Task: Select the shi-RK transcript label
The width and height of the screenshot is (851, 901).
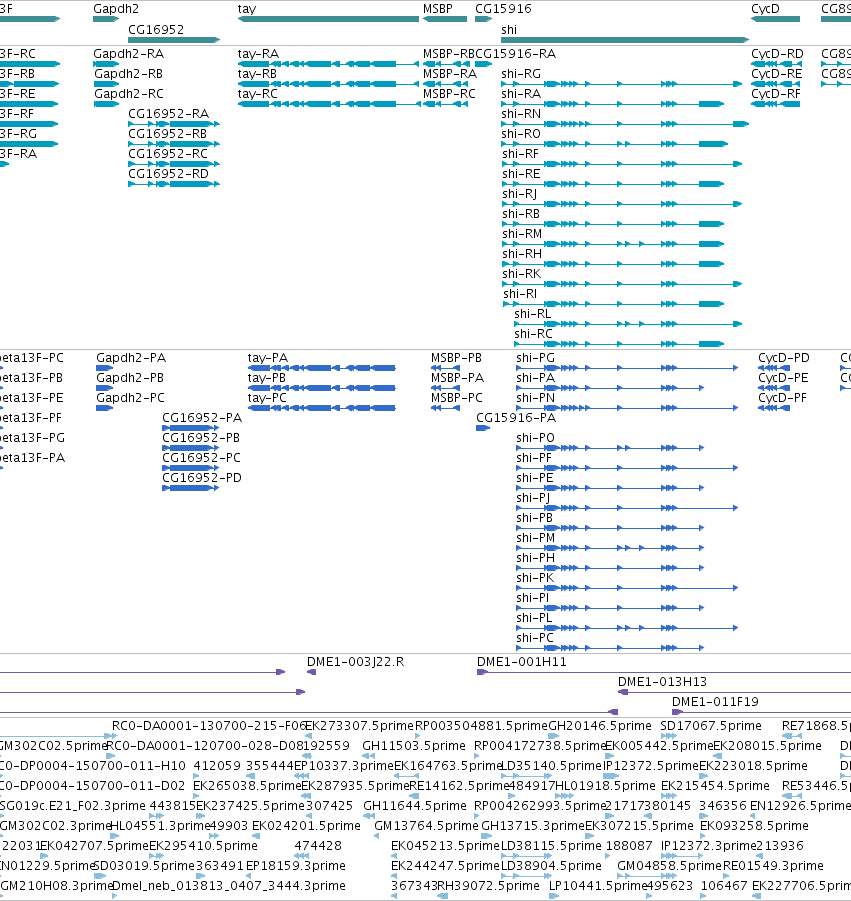Action: coord(521,274)
